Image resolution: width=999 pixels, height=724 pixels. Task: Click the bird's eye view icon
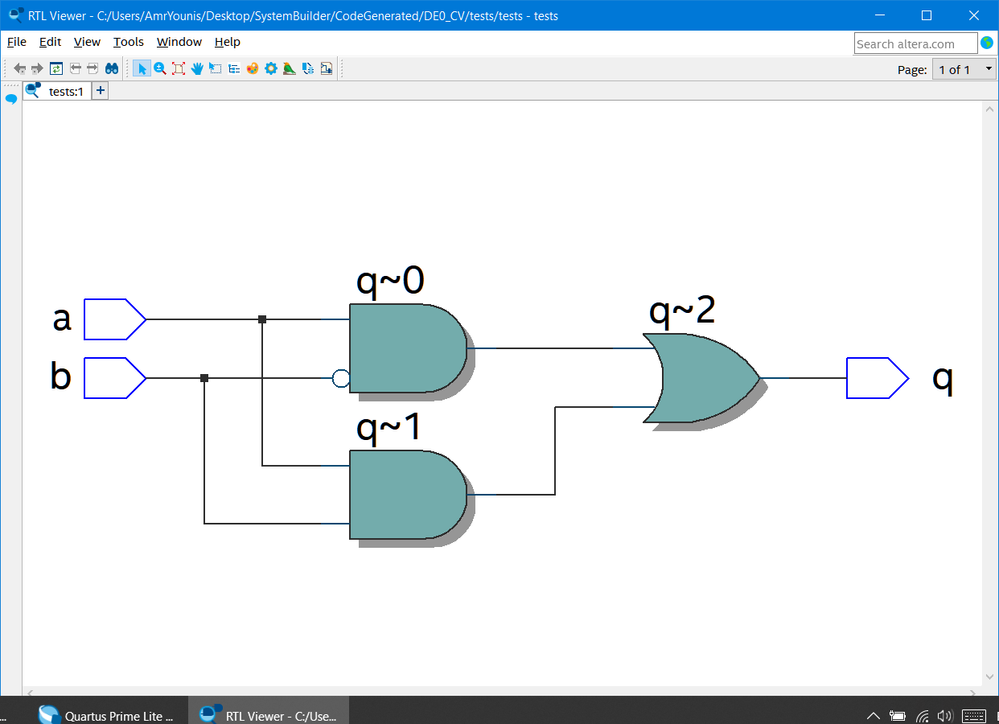click(289, 69)
